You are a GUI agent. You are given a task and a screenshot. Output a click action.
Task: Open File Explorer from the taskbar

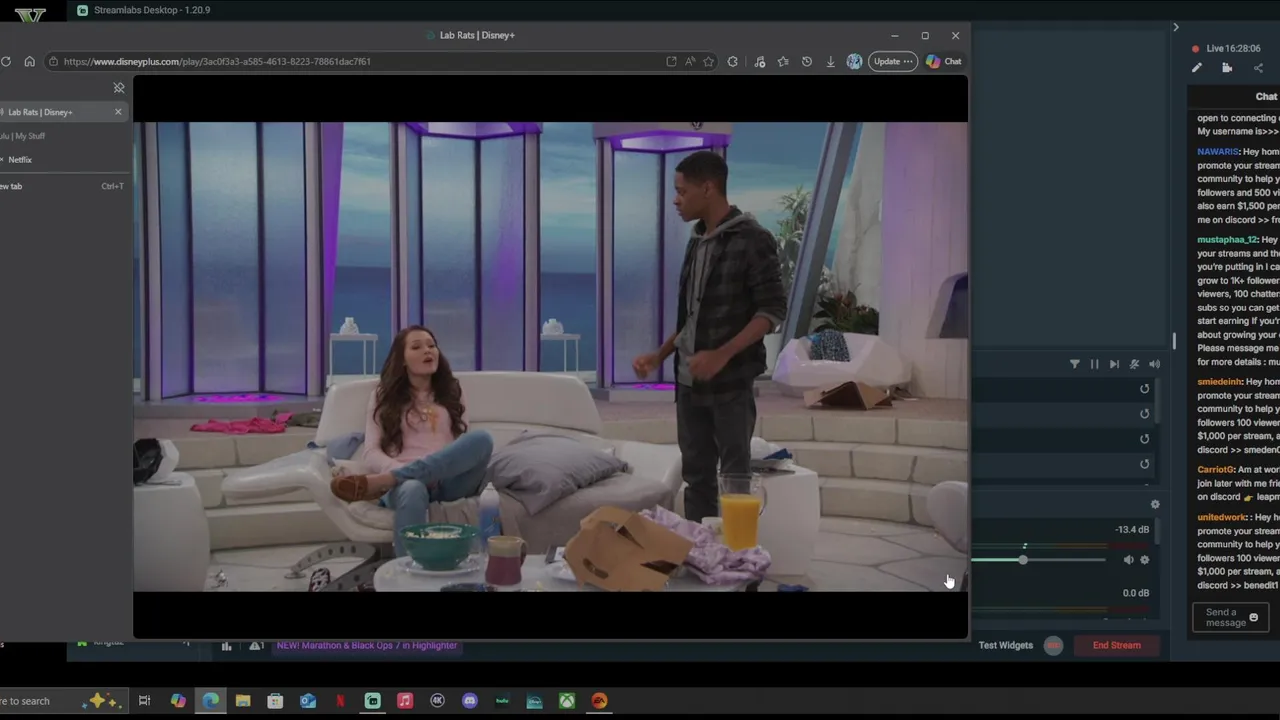click(243, 701)
